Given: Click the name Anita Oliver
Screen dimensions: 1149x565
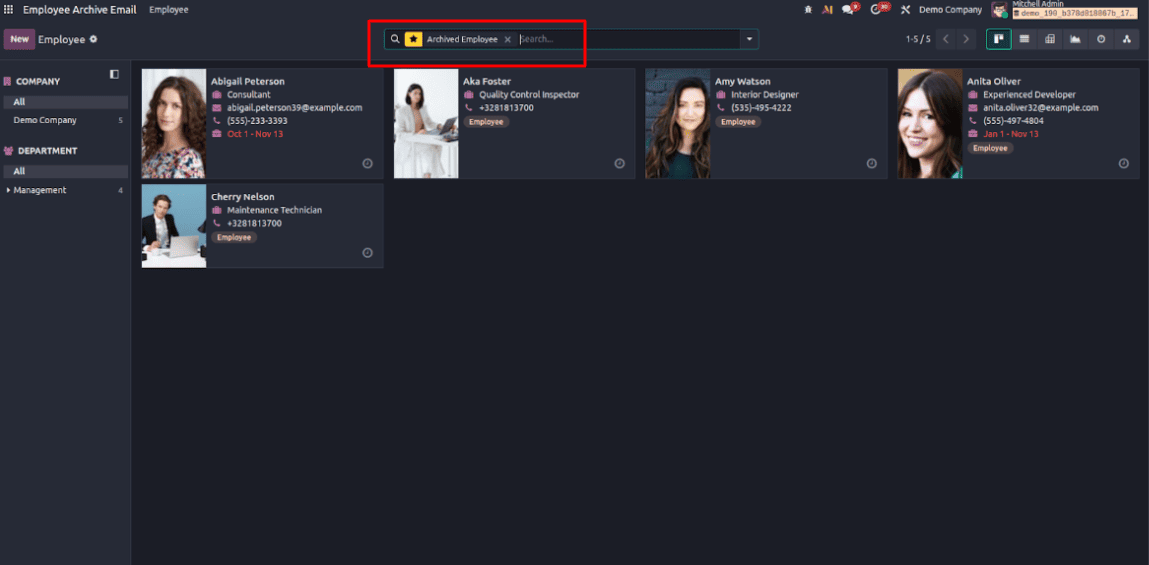Looking at the screenshot, I should coord(994,81).
